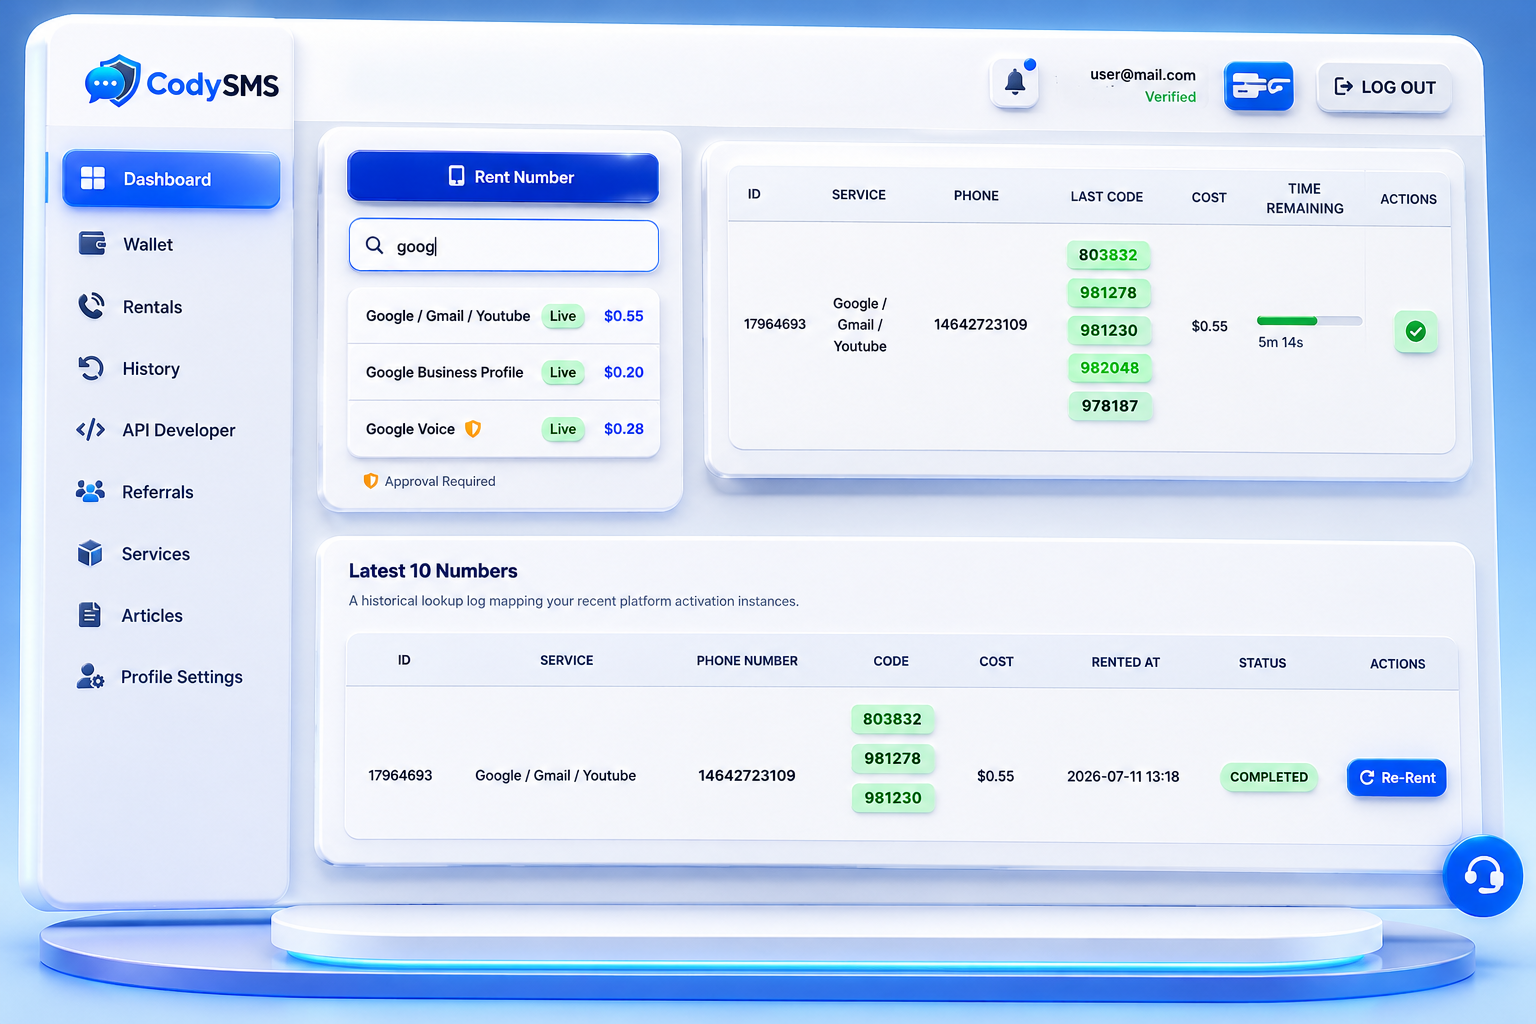Click phone 14642723109 in active rental table
1536x1024 pixels.
pos(980,324)
